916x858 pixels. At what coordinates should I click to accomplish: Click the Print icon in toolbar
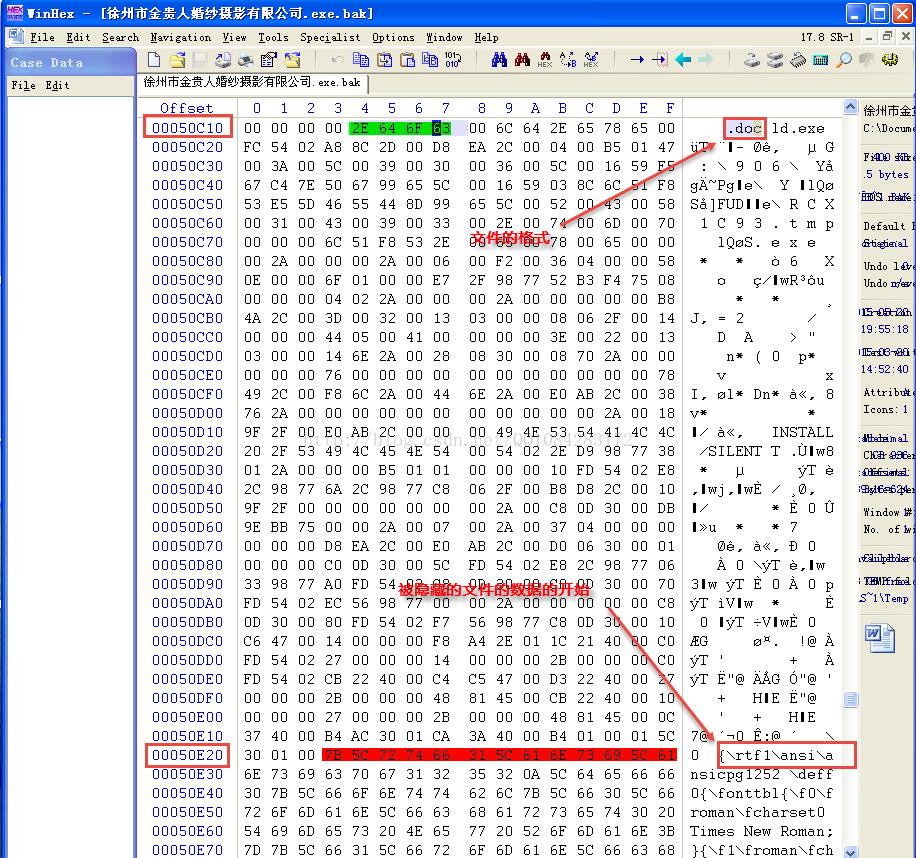[x=223, y=60]
